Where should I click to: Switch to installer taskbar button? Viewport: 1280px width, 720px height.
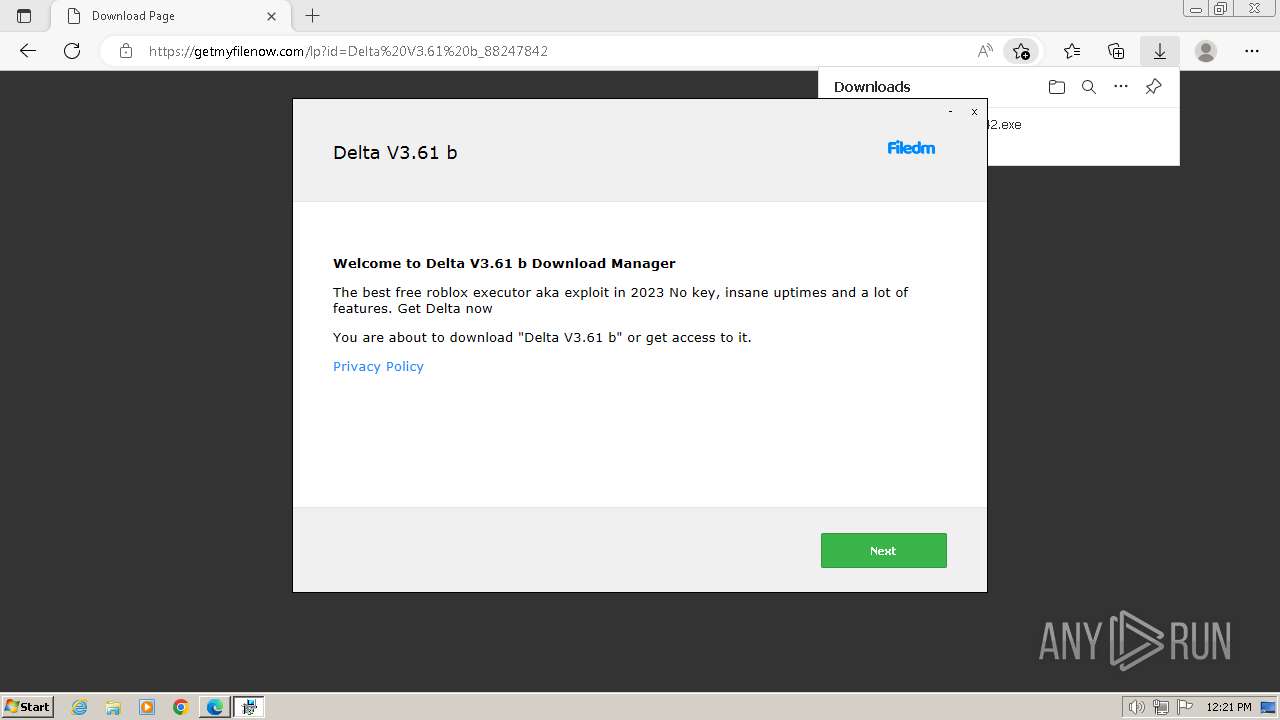(x=249, y=707)
